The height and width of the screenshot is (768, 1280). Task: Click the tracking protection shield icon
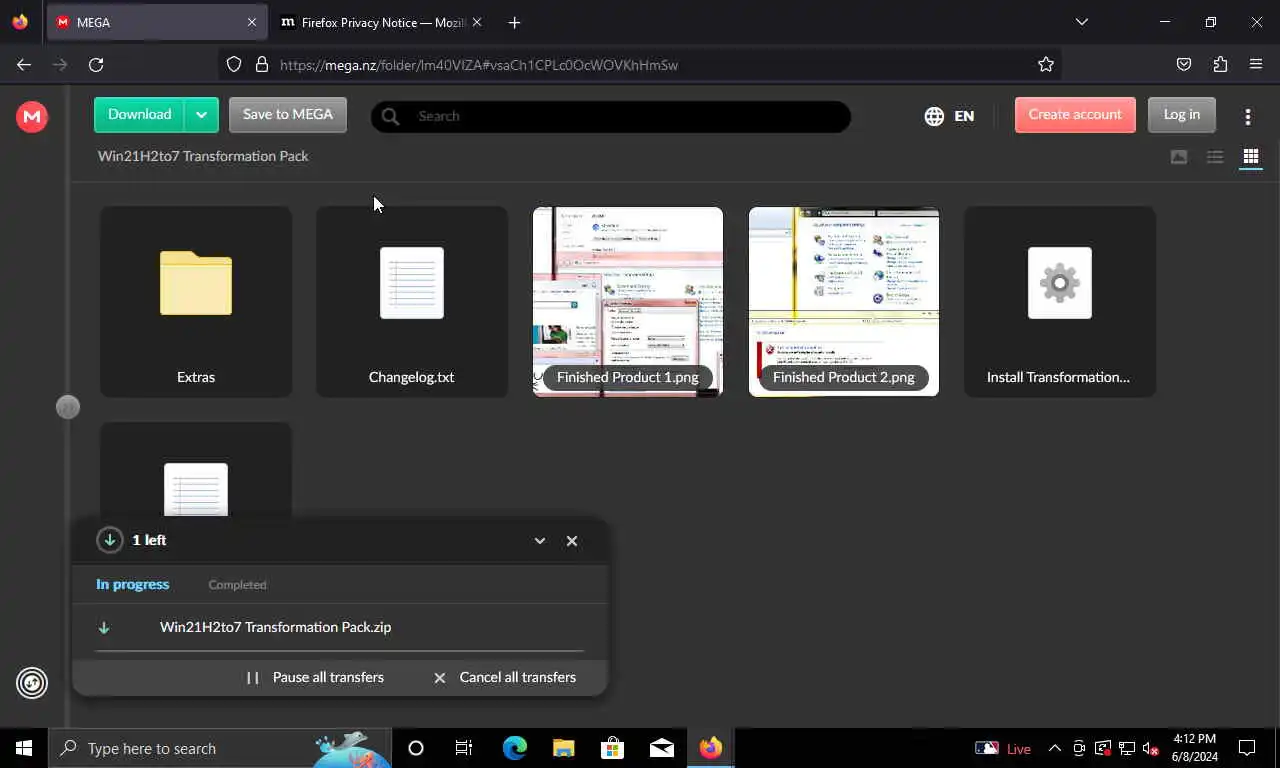(234, 65)
